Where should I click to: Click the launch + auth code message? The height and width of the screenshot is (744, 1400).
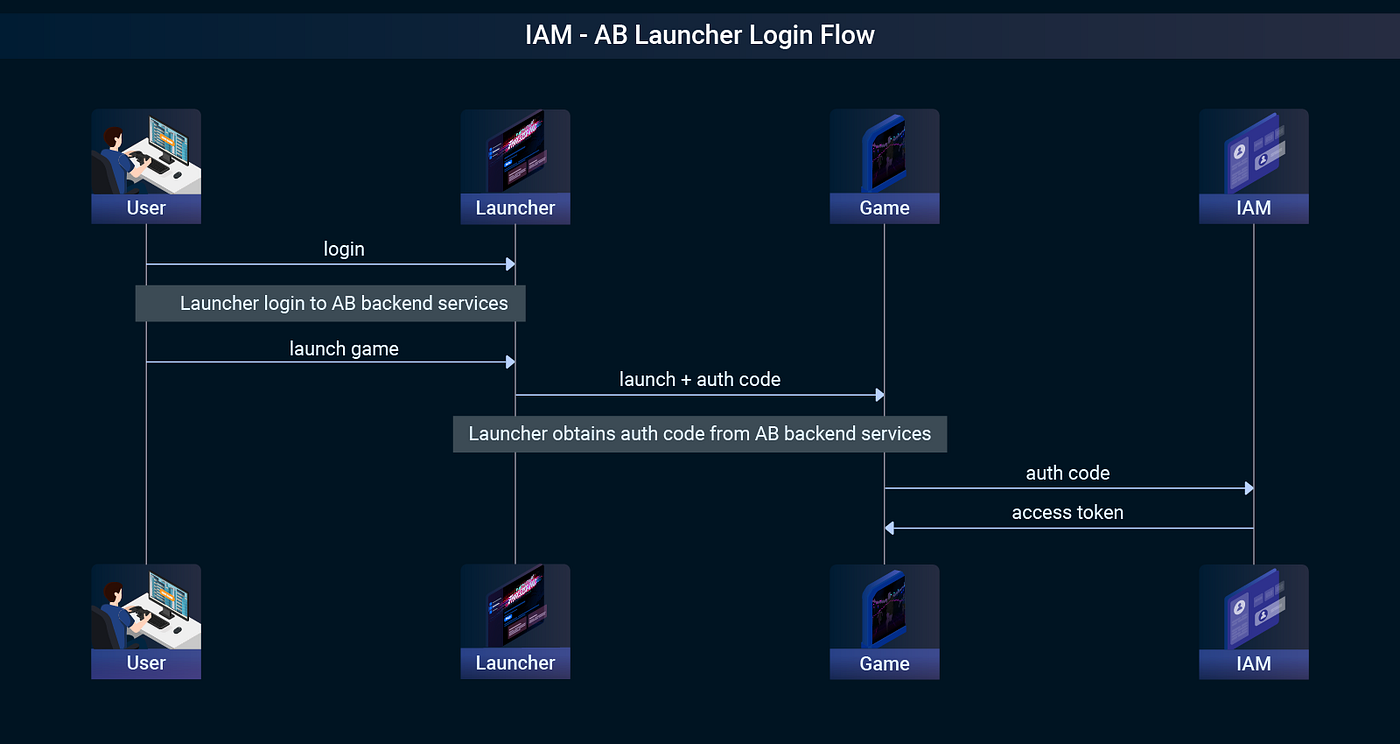click(x=700, y=379)
